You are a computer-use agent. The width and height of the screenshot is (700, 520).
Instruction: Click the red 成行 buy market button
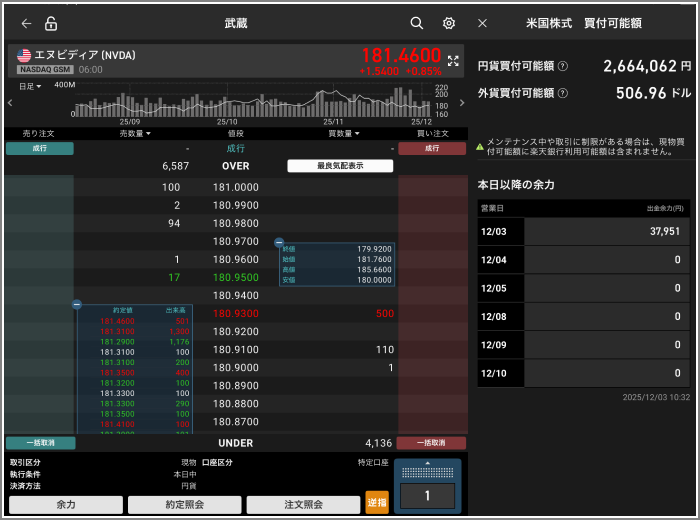tap(432, 148)
